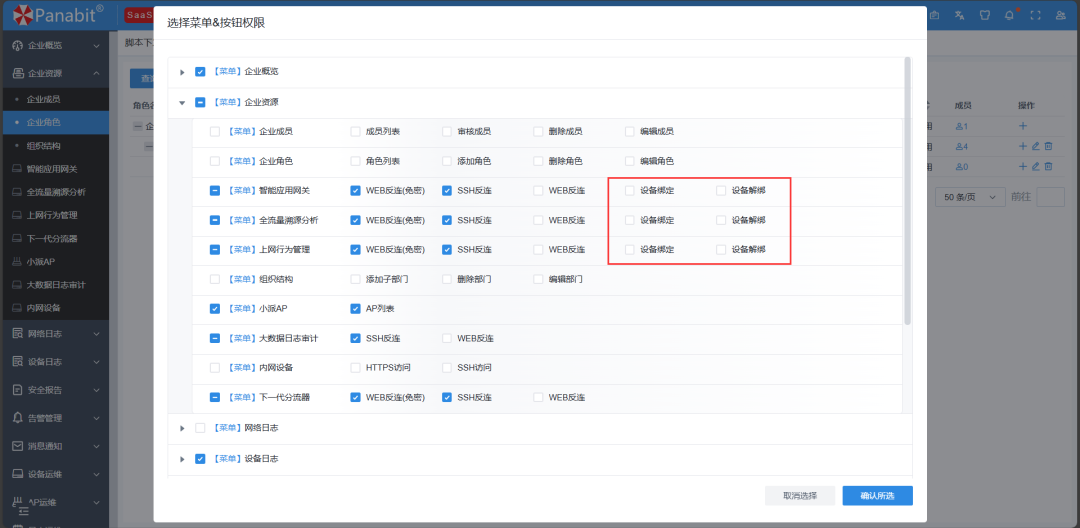Click the language translate icon in header
Image resolution: width=1080 pixels, height=528 pixels.
coord(958,15)
